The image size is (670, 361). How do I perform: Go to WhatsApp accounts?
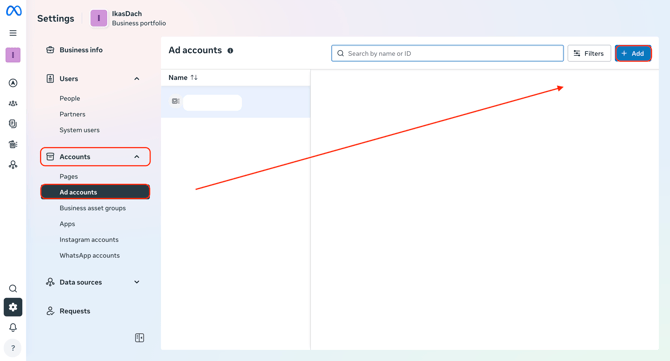click(x=89, y=255)
